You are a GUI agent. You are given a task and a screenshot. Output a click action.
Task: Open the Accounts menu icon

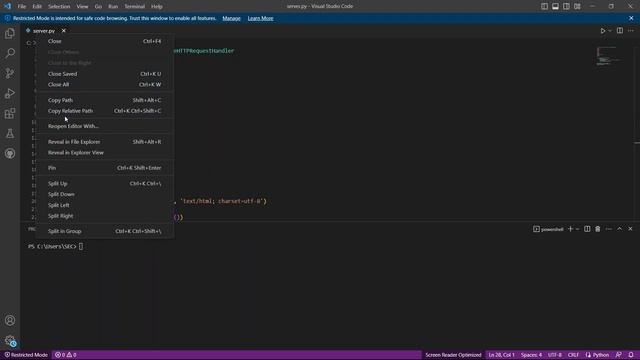(10, 320)
